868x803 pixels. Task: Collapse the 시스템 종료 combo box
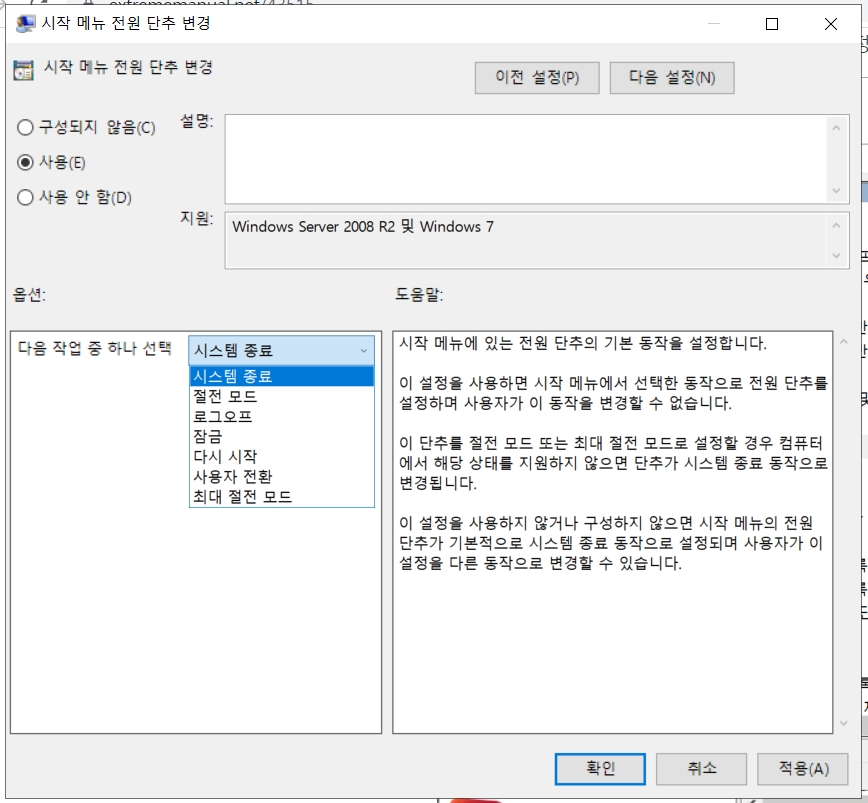point(282,350)
